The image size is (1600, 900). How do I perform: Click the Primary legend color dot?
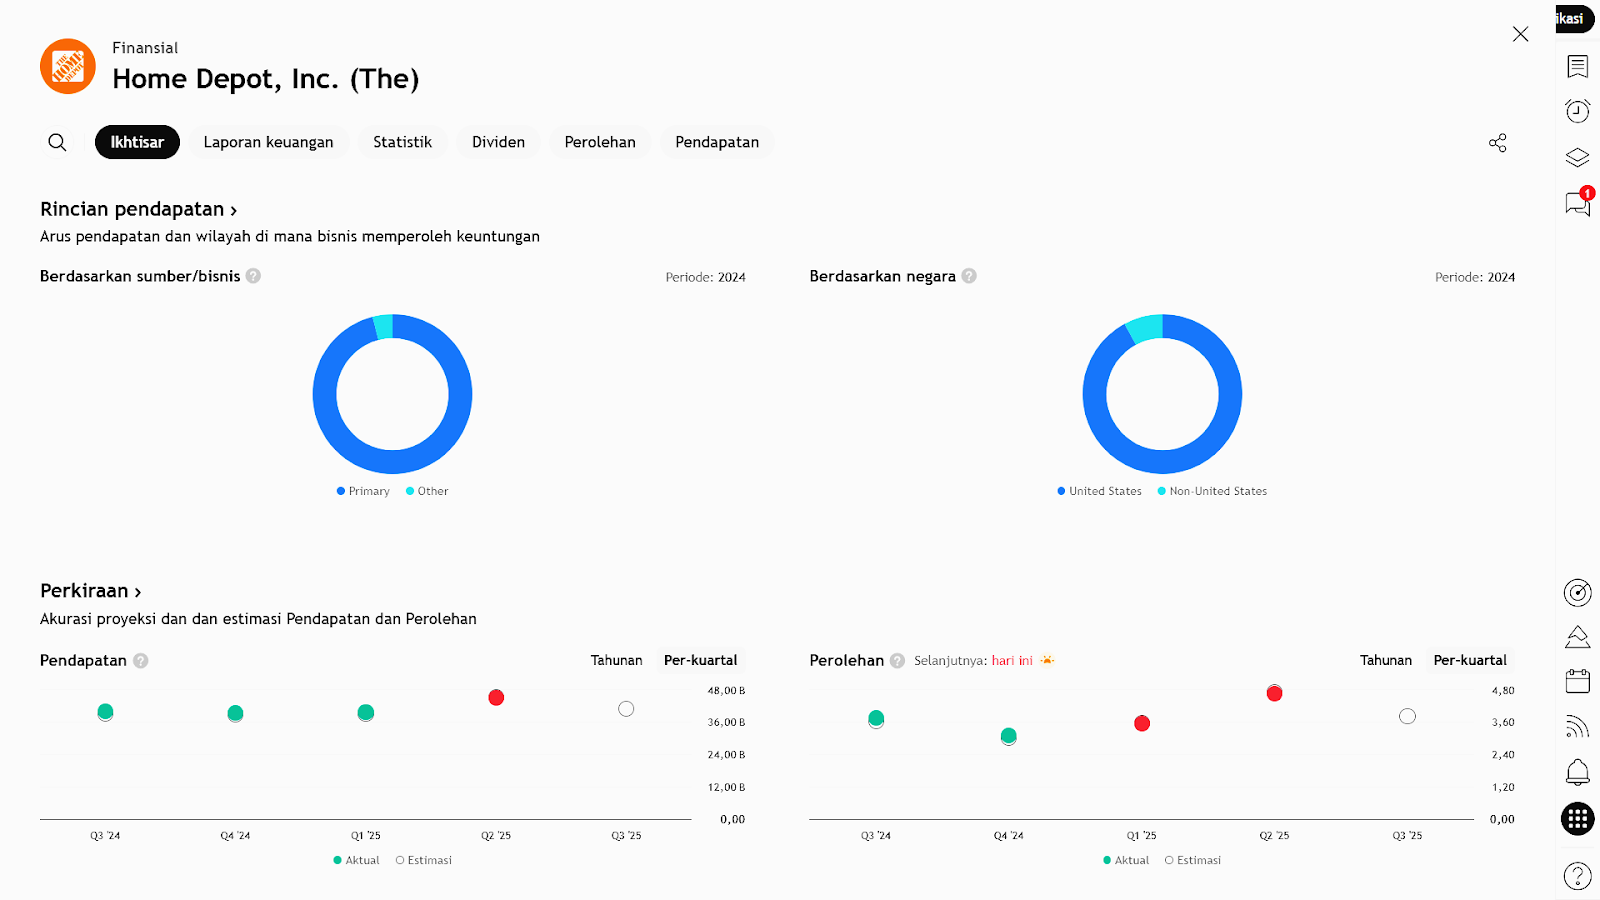click(x=341, y=491)
